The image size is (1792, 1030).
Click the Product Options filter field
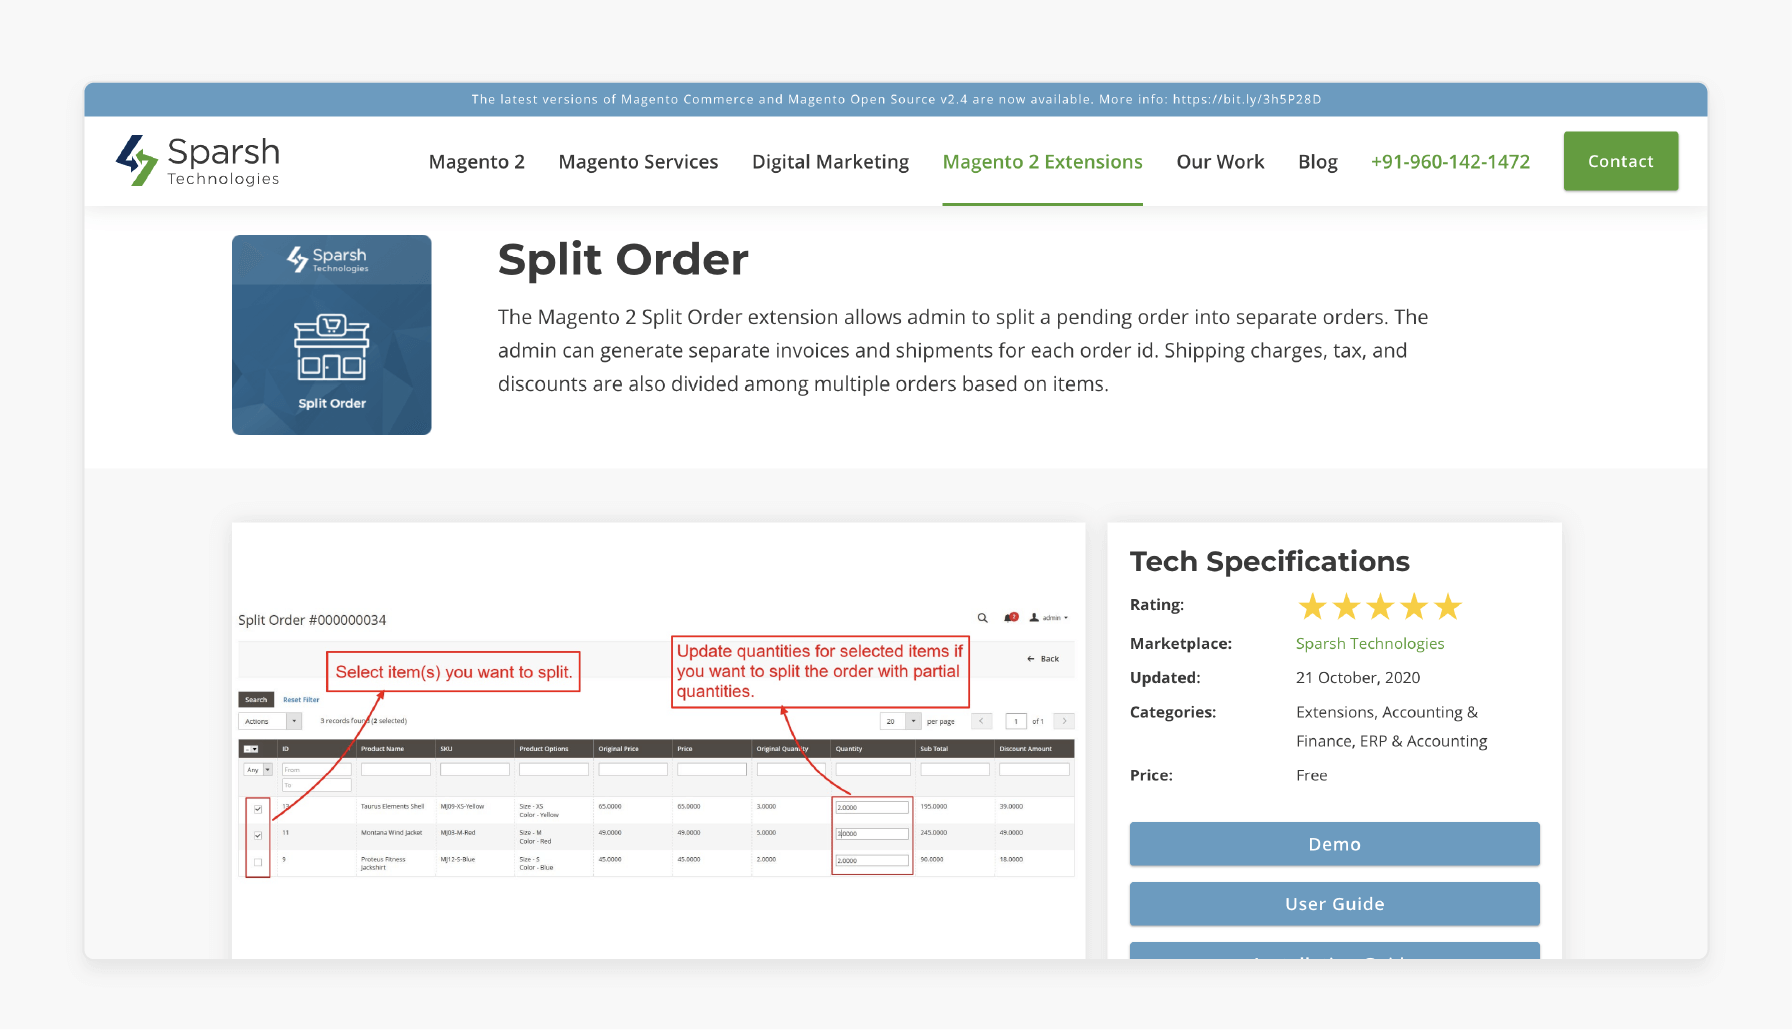click(554, 770)
